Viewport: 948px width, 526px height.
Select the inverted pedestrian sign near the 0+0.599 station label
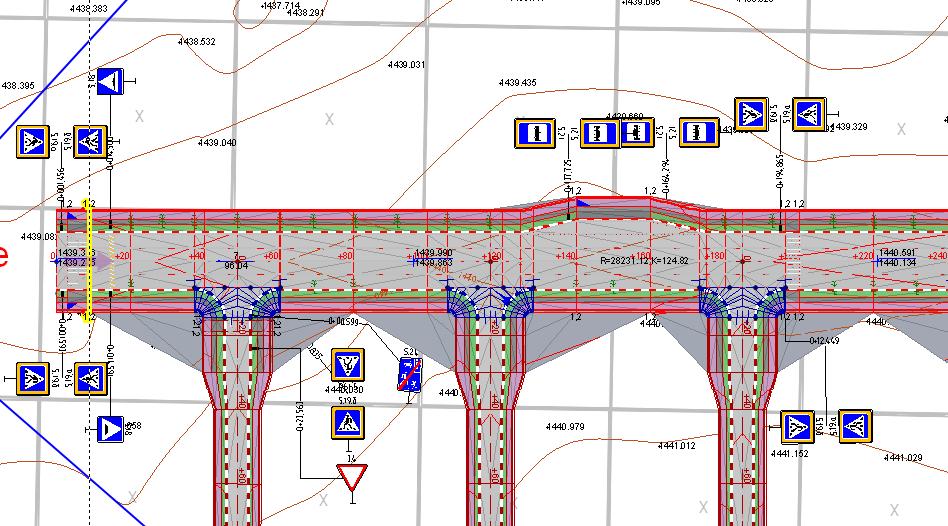pyautogui.click(x=348, y=365)
